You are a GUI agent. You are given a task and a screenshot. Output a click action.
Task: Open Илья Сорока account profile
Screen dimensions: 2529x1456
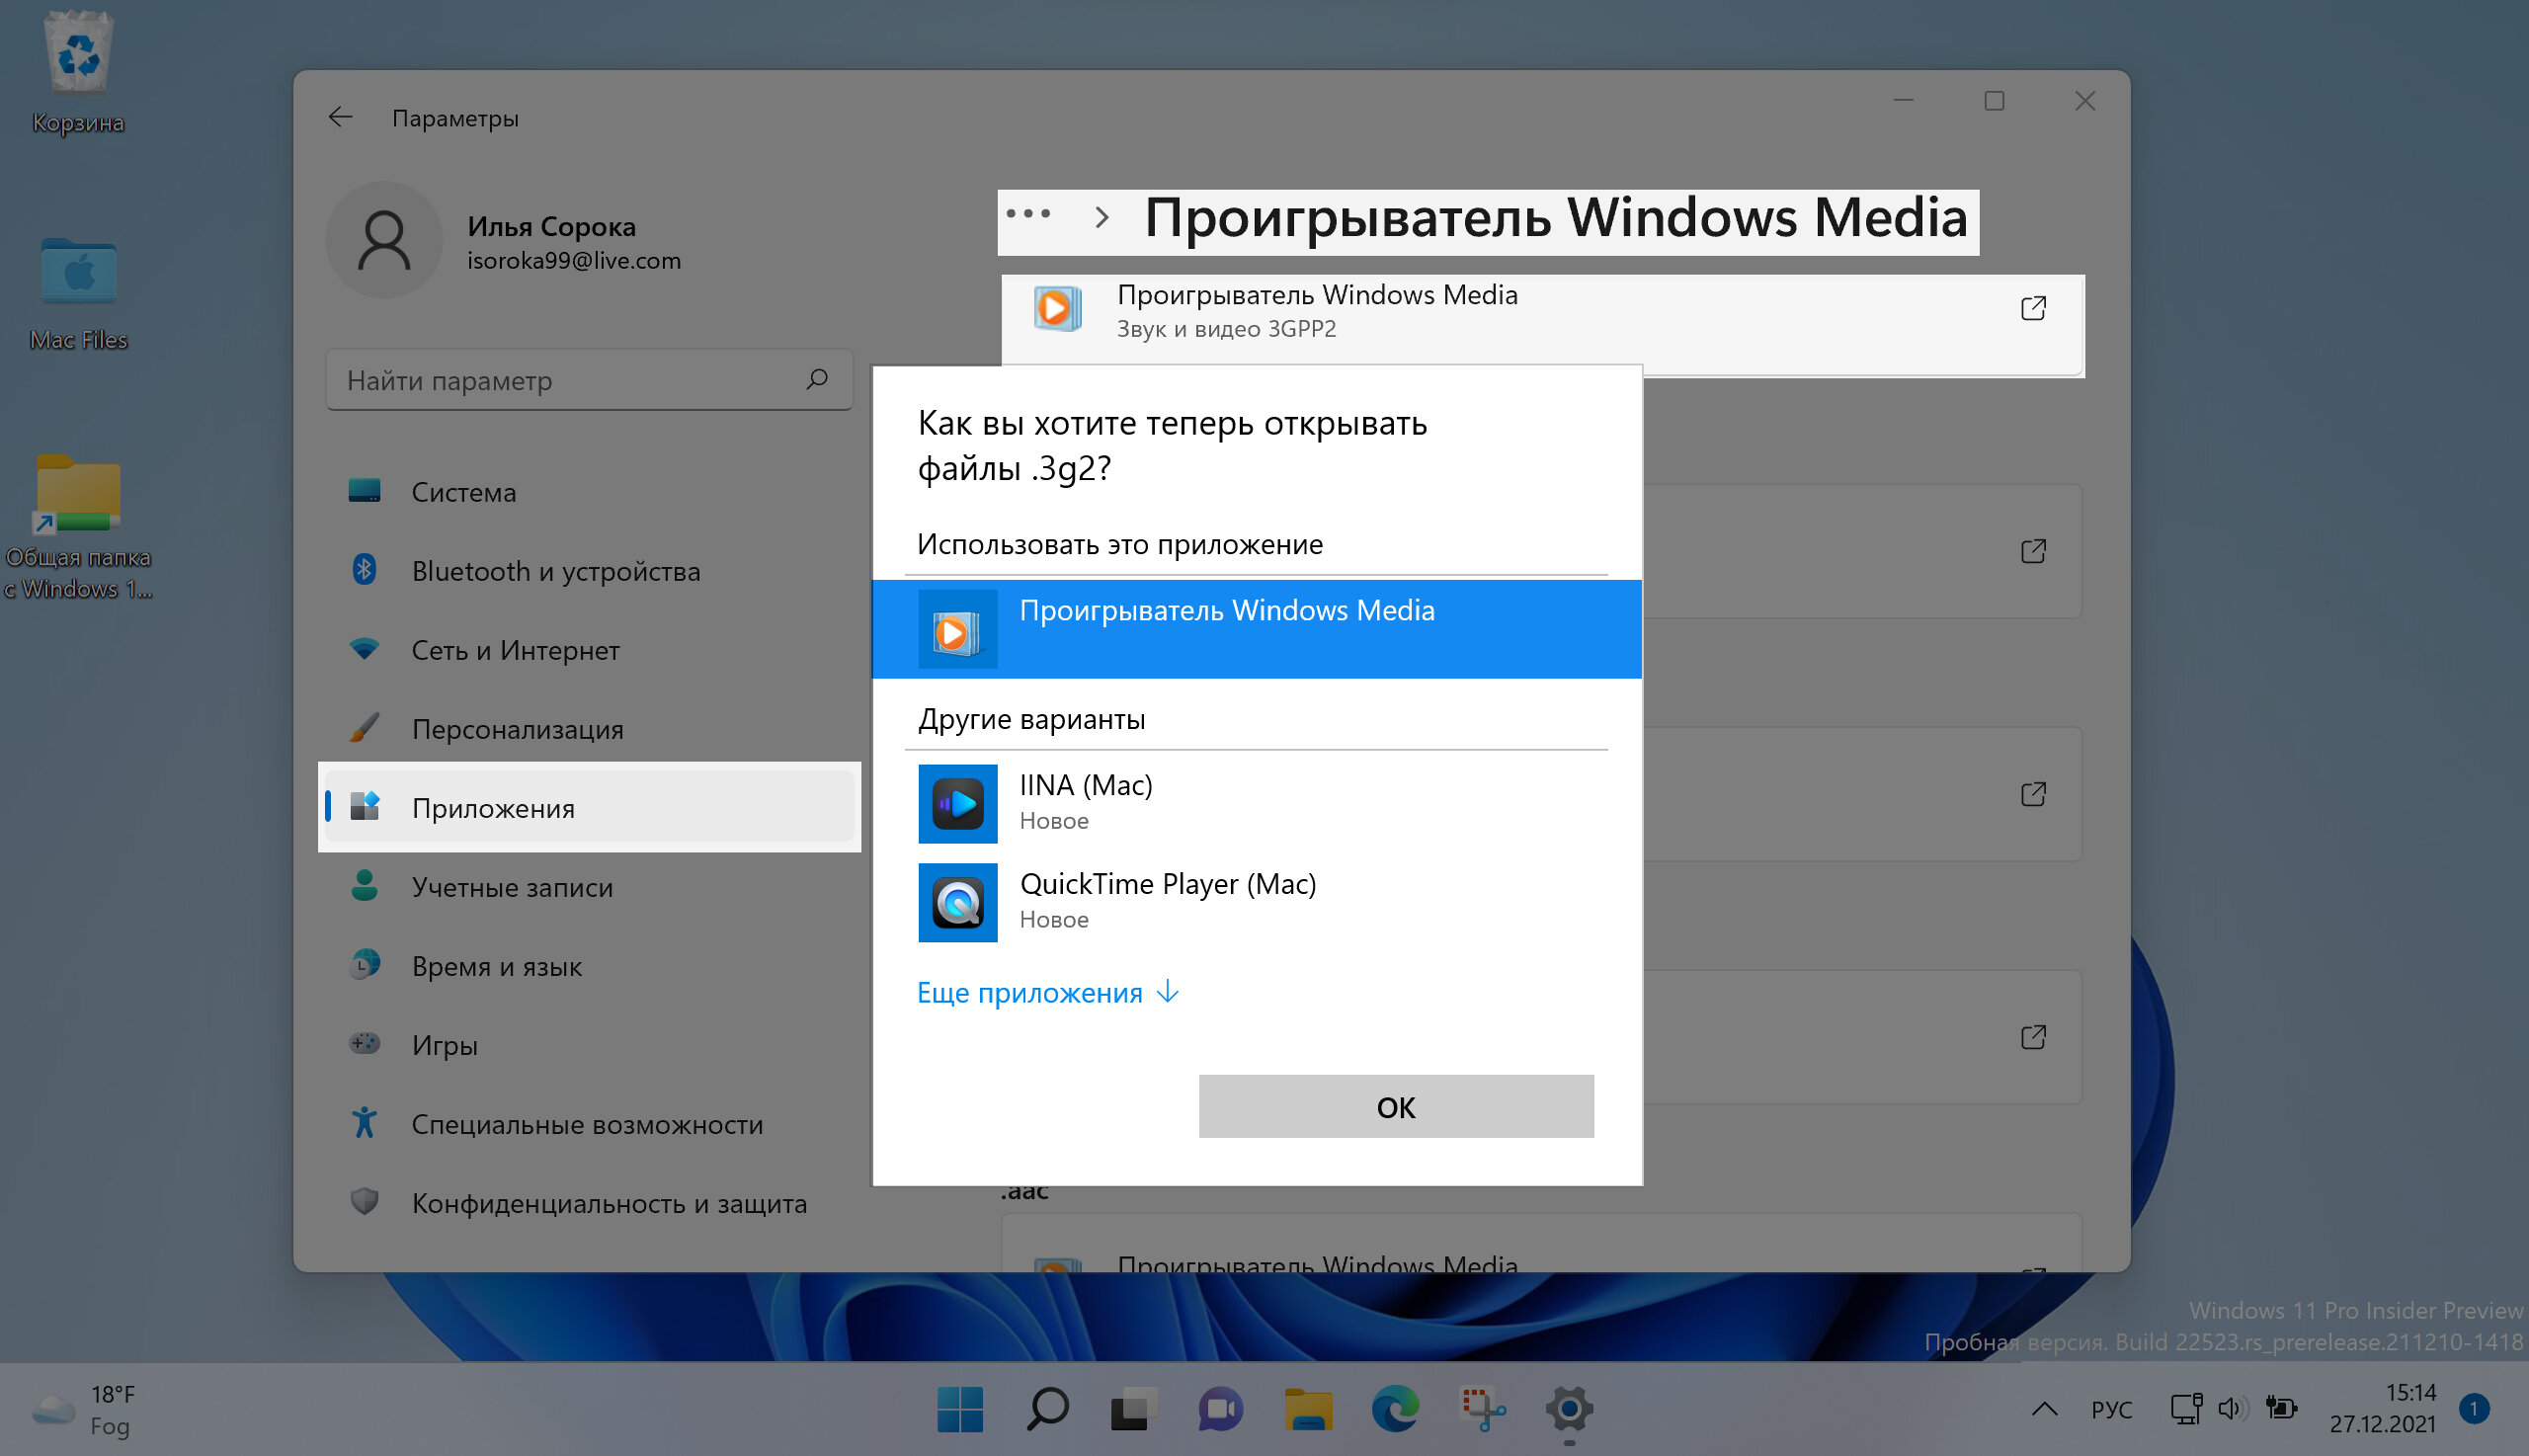[x=505, y=240]
